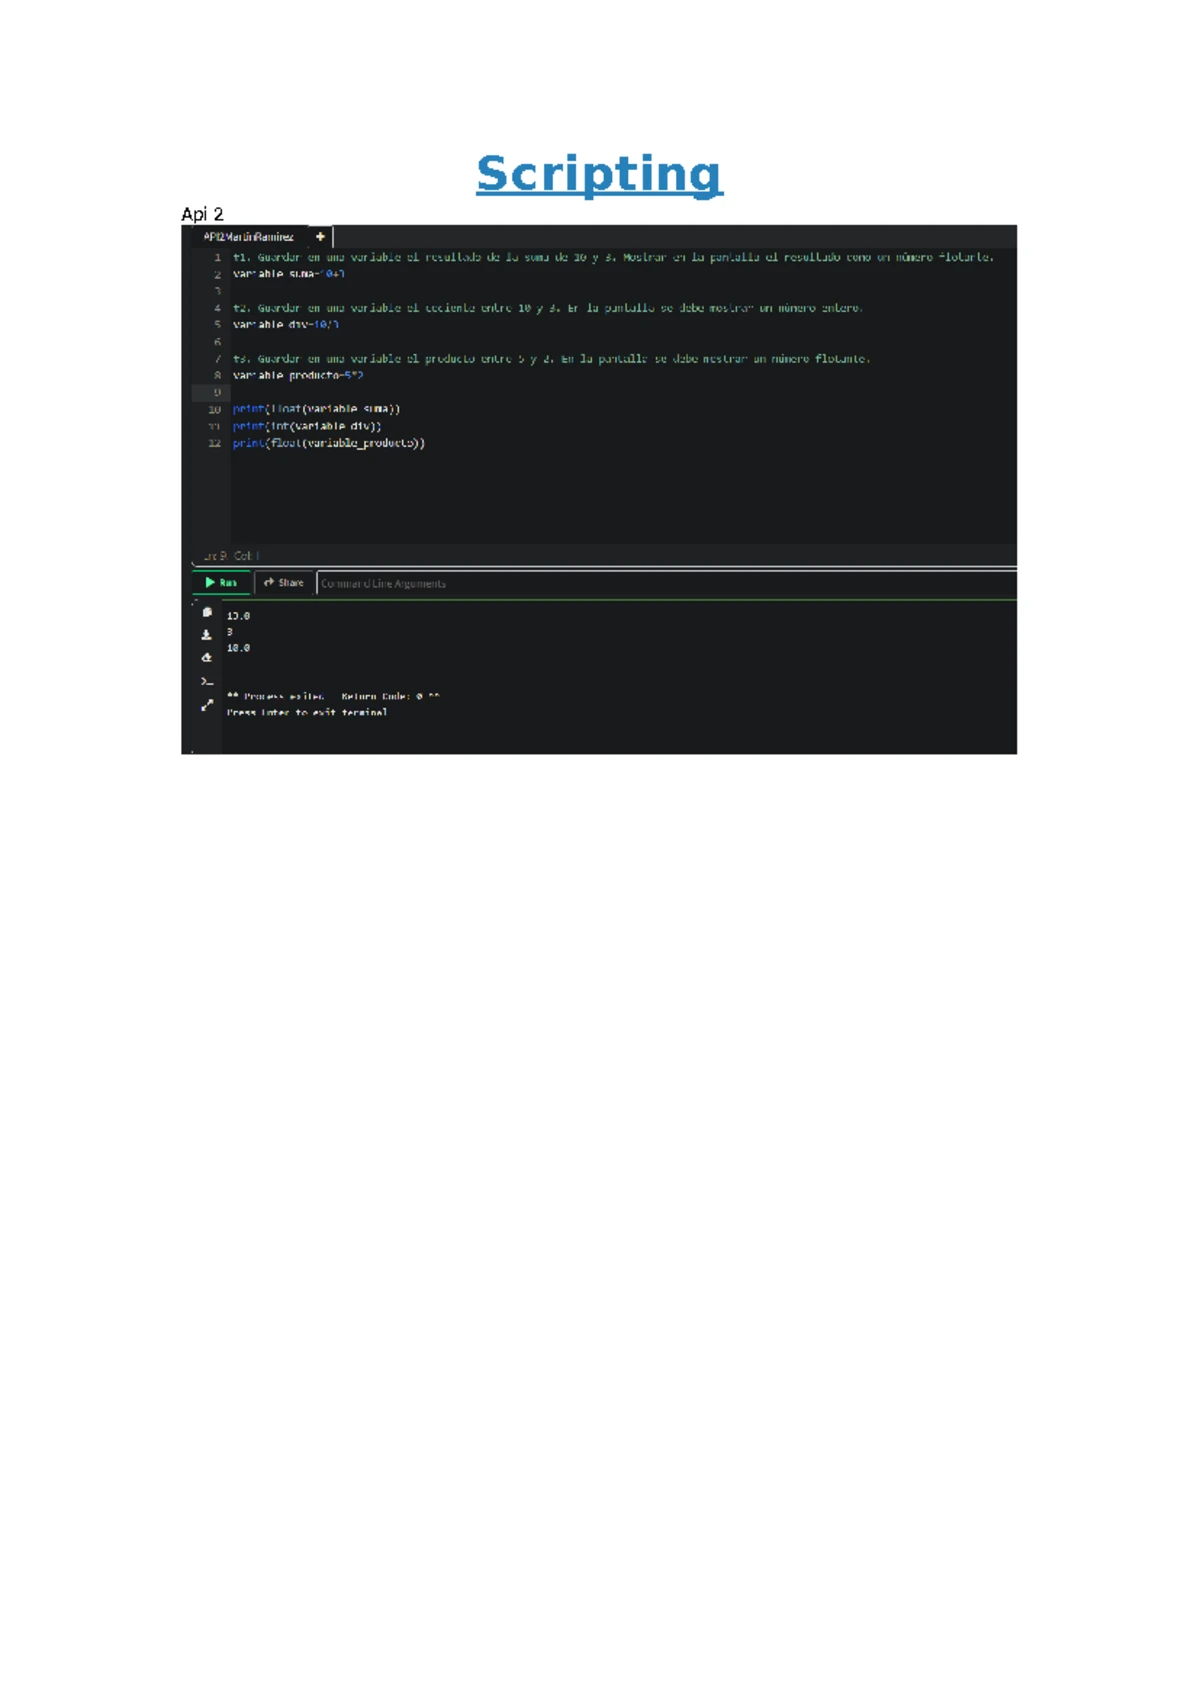Clear the terminal with eraser icon
Image resolution: width=1200 pixels, height=1696 pixels.
(207, 658)
